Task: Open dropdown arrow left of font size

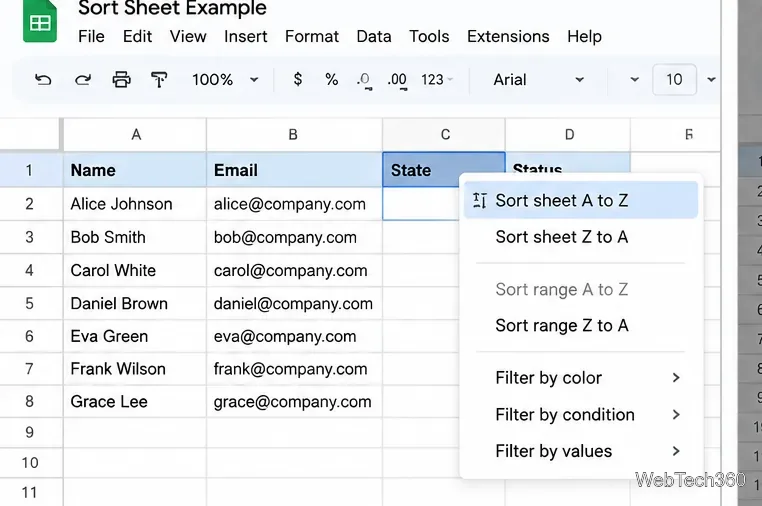Action: [634, 80]
